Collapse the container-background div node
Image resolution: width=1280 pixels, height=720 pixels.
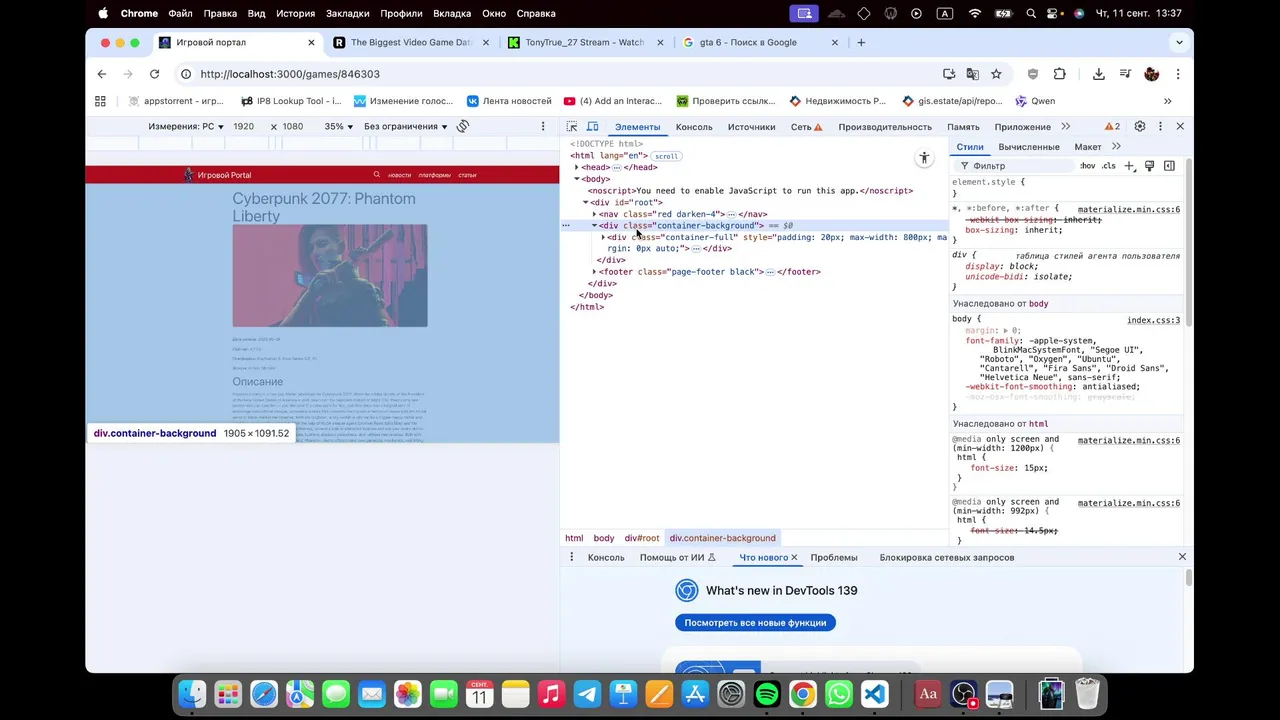tap(595, 226)
